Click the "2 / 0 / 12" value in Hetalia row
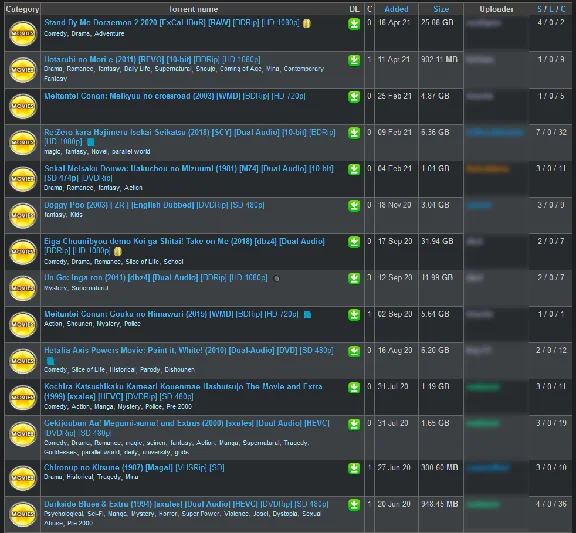The height and width of the screenshot is (533, 576). click(551, 350)
